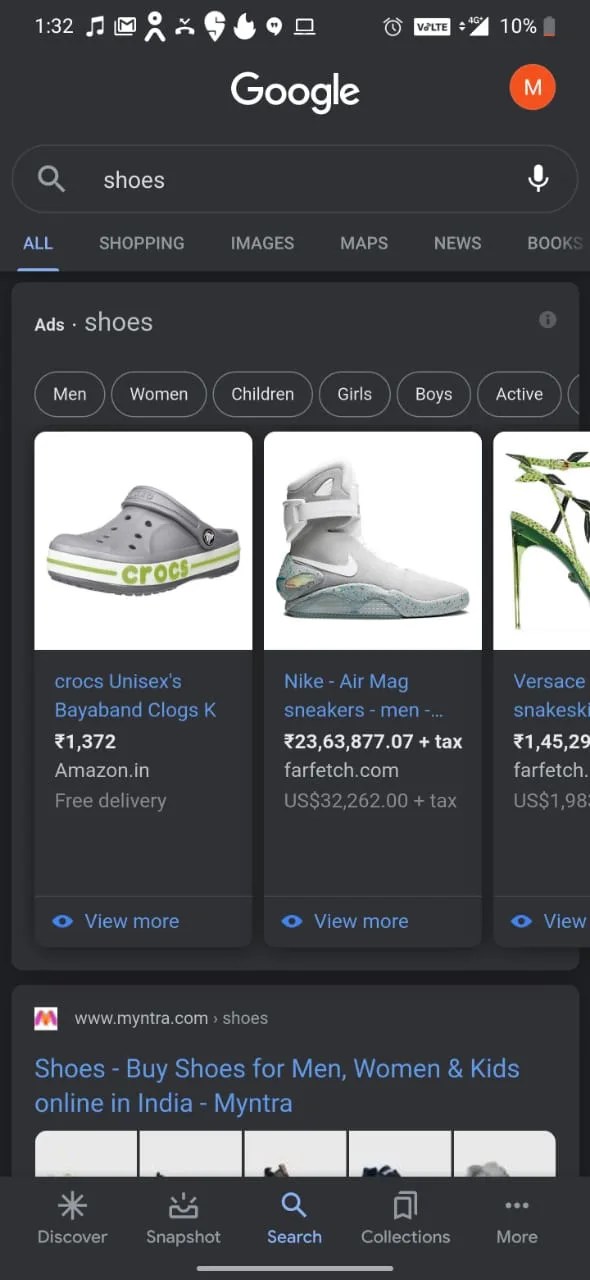590x1280 pixels.
Task: Open the IMAGES search tab
Action: click(262, 243)
